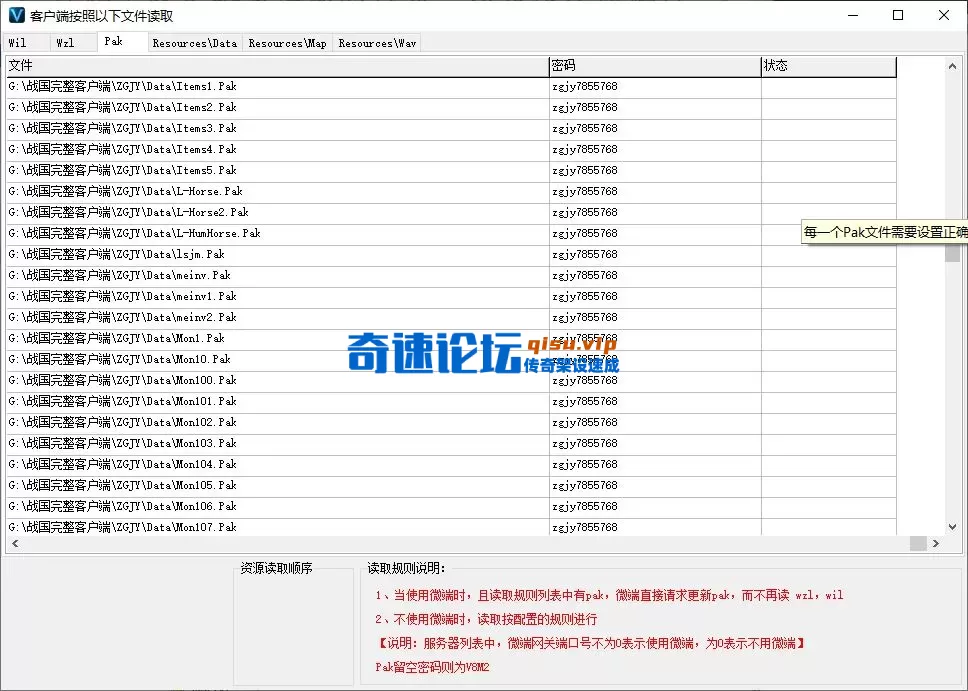Open the Resources\Map tab
The image size is (968, 691).
click(x=288, y=43)
